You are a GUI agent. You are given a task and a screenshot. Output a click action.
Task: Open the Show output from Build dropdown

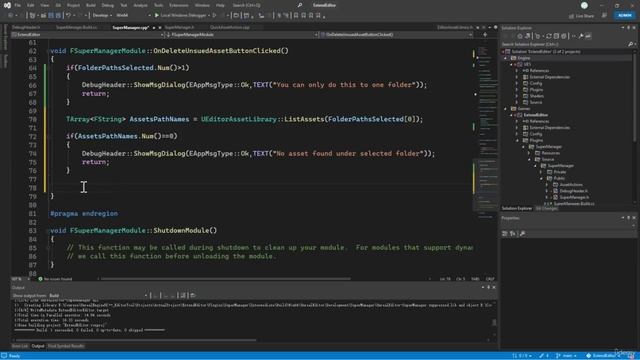(98, 296)
